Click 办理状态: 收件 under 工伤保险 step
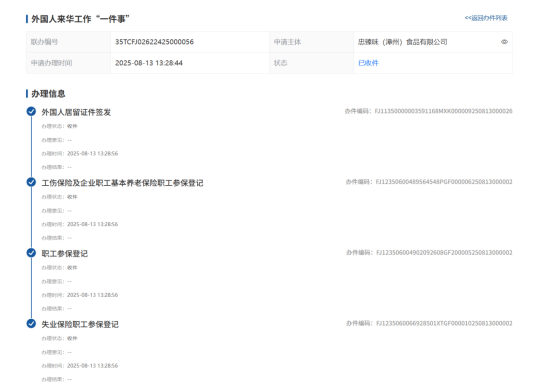Viewport: 554px width, 389px height. [59, 197]
